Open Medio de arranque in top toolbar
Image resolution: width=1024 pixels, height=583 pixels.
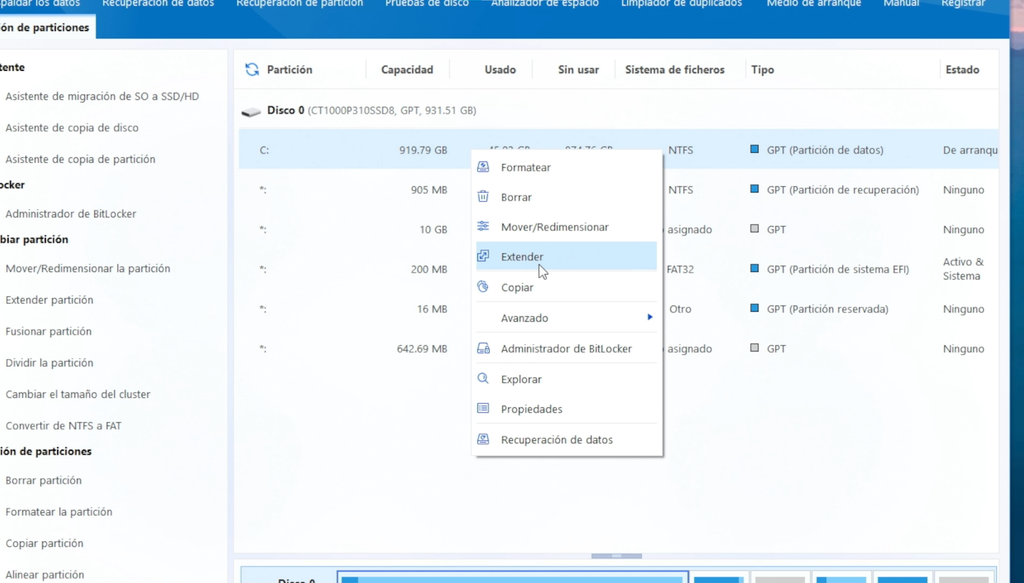814,3
